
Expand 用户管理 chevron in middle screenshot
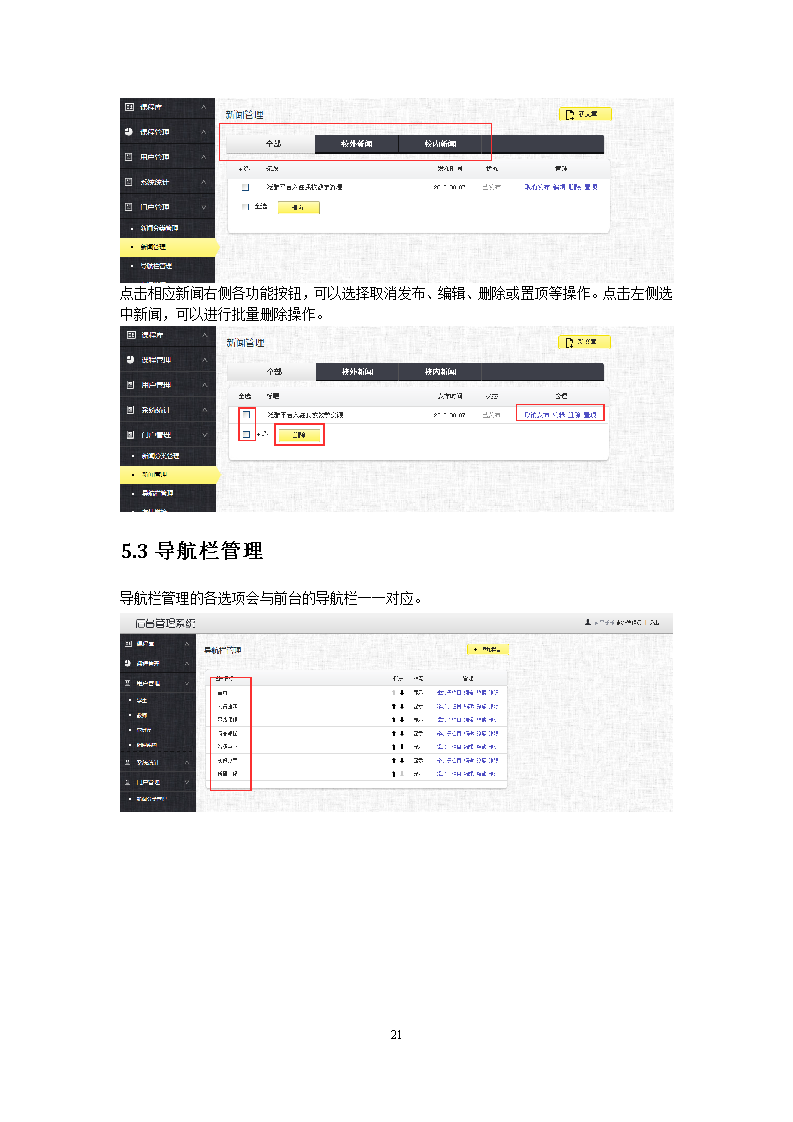click(x=205, y=385)
